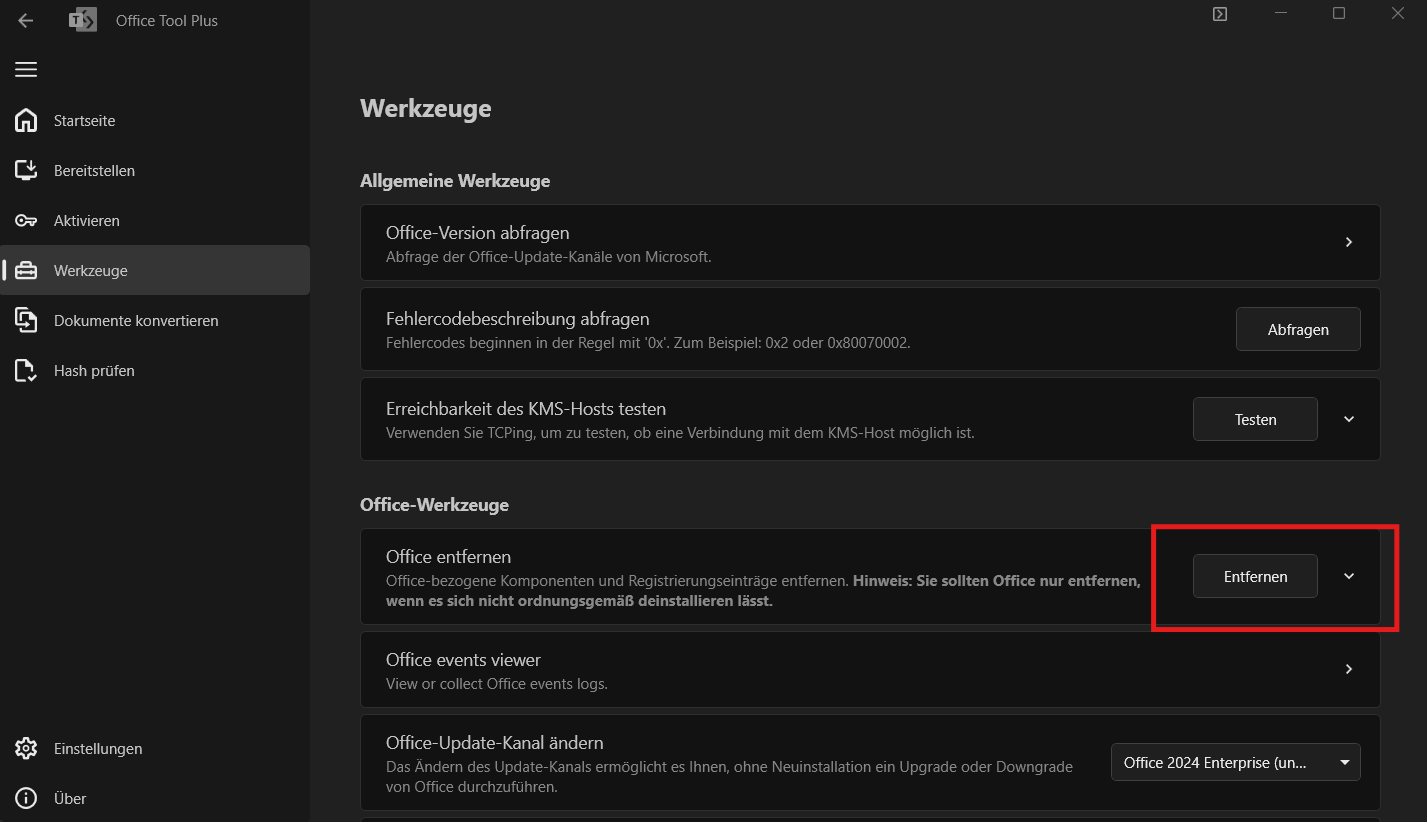
Task: Expand the Office entfernen options chevron
Action: pos(1349,576)
